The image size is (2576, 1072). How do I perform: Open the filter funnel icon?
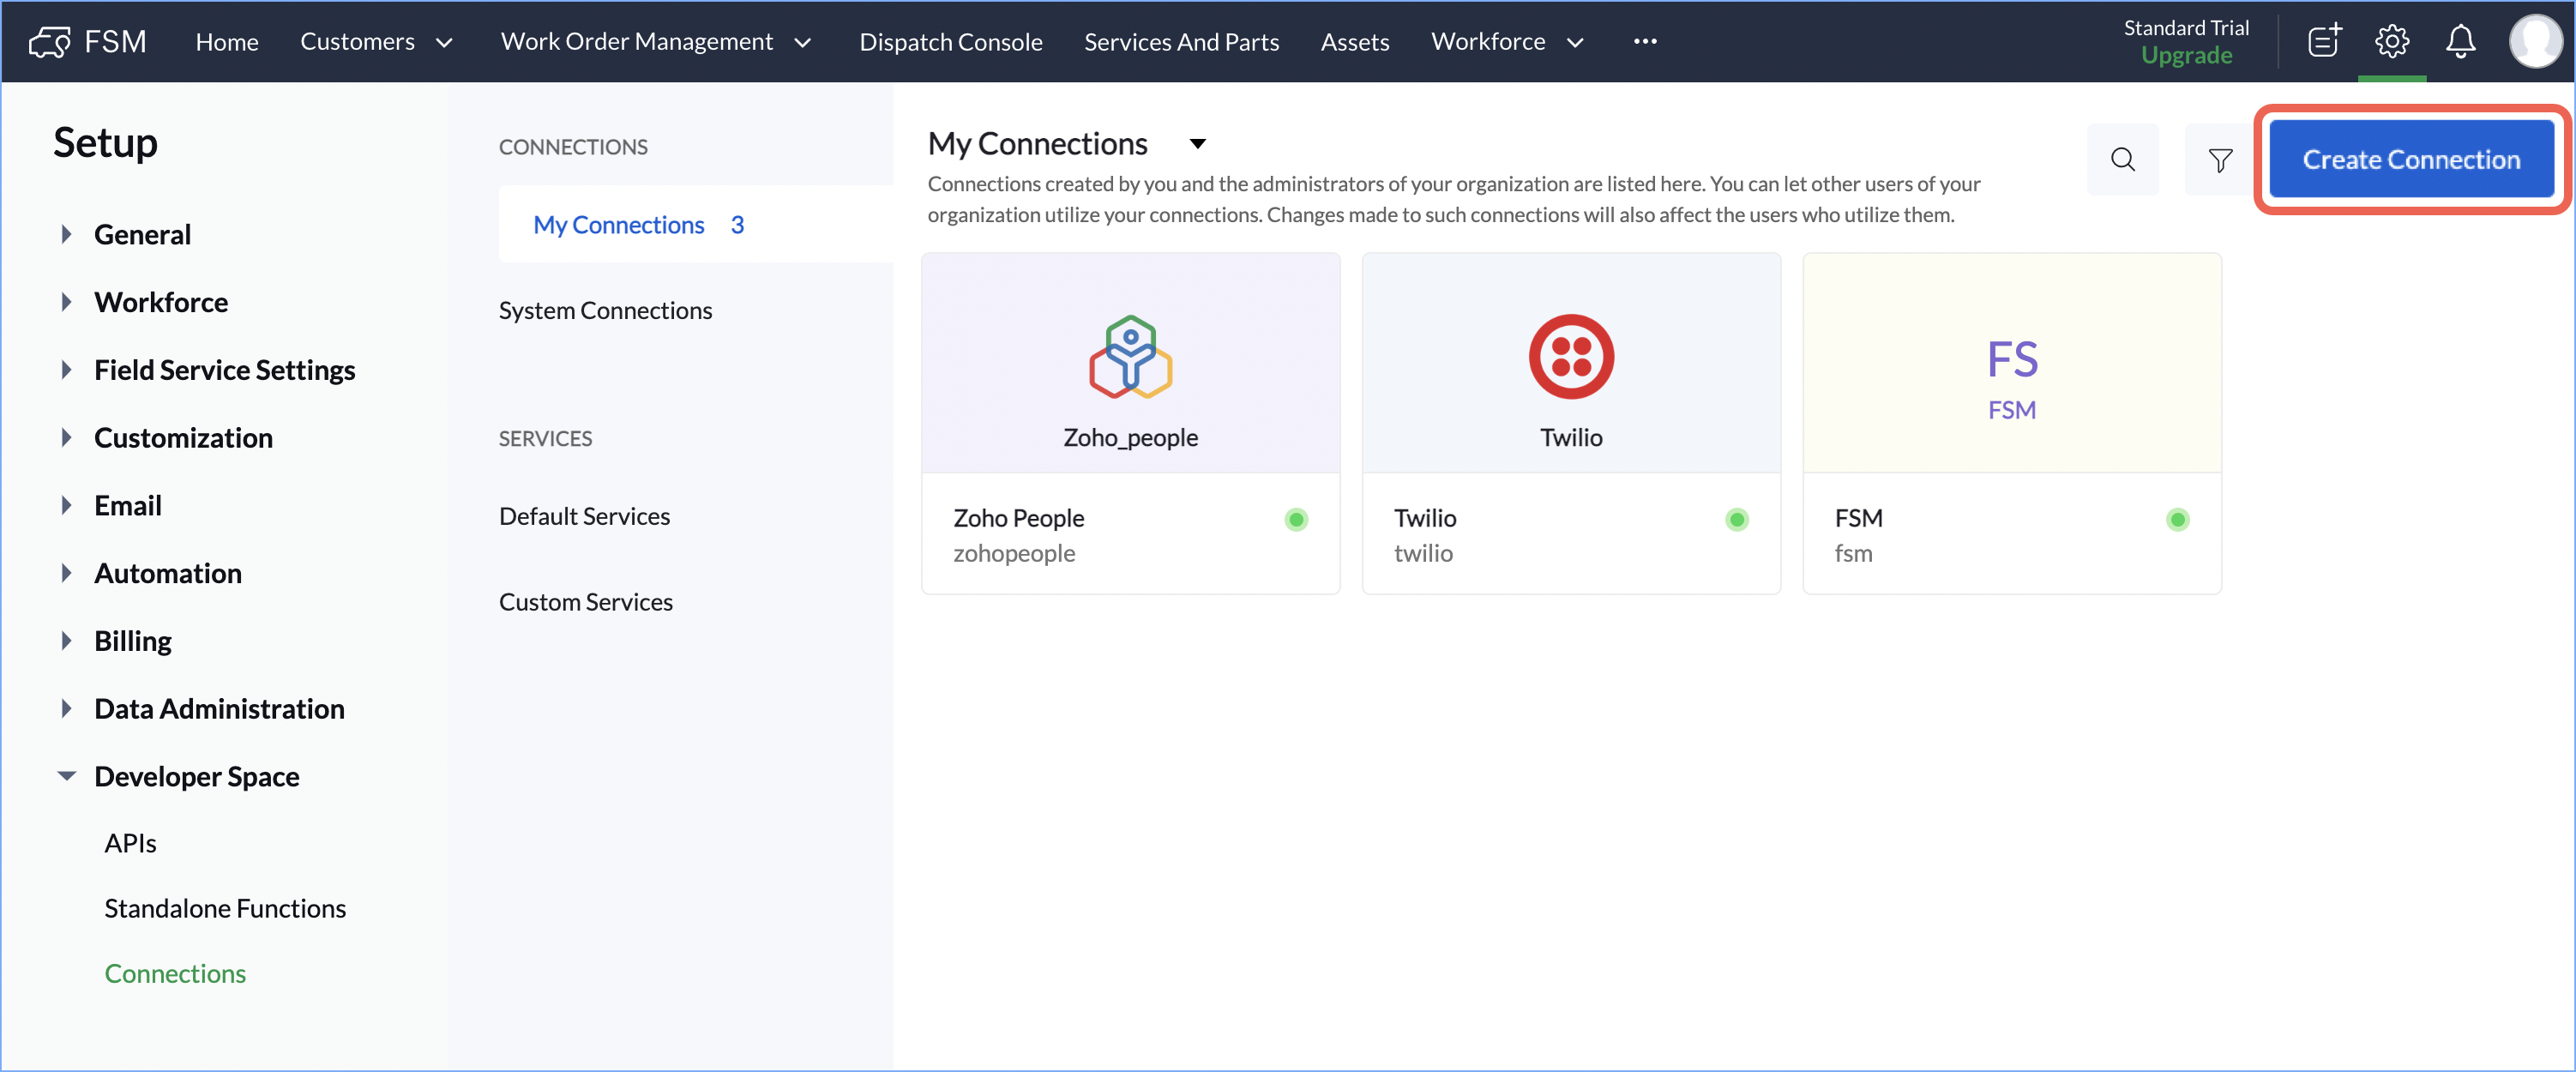(2219, 160)
